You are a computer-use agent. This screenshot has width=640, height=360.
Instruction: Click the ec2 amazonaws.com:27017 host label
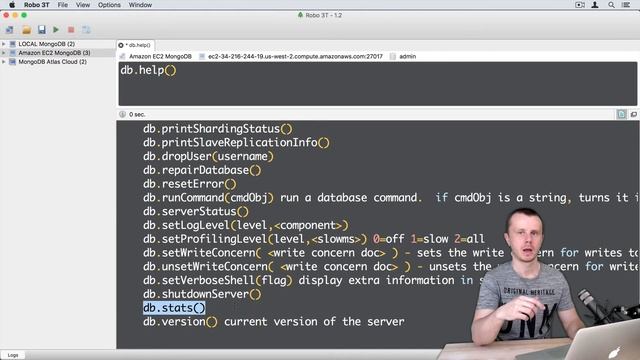[x=295, y=56]
